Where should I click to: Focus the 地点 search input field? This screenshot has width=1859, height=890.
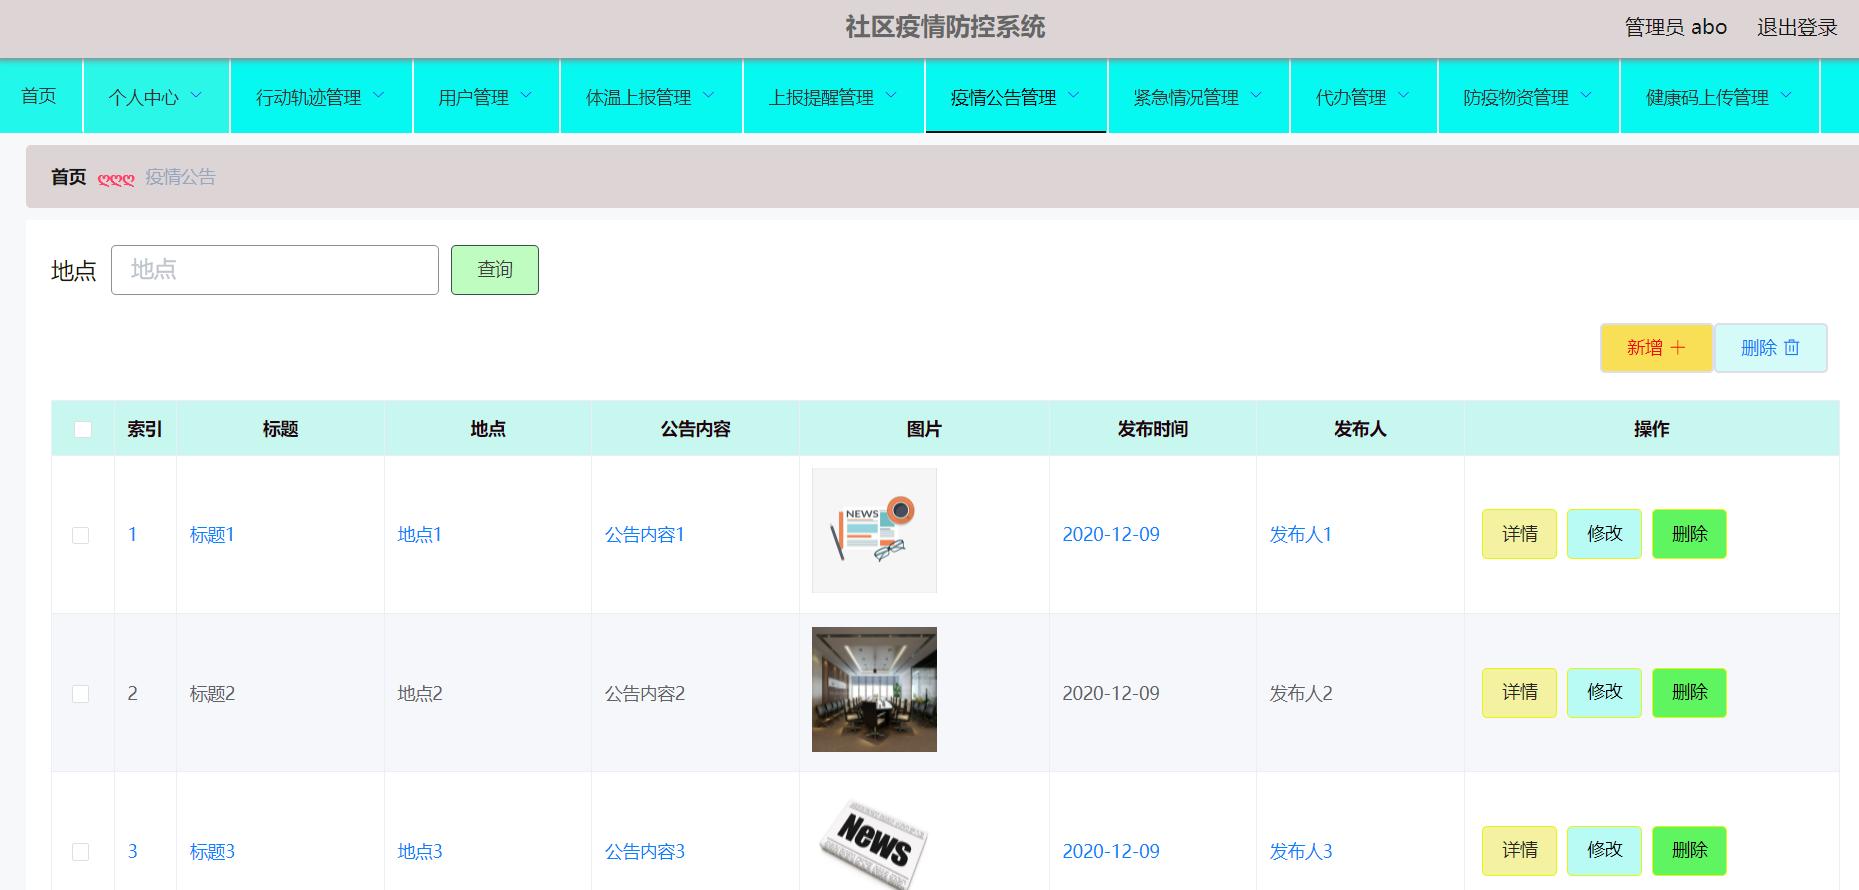pos(275,270)
